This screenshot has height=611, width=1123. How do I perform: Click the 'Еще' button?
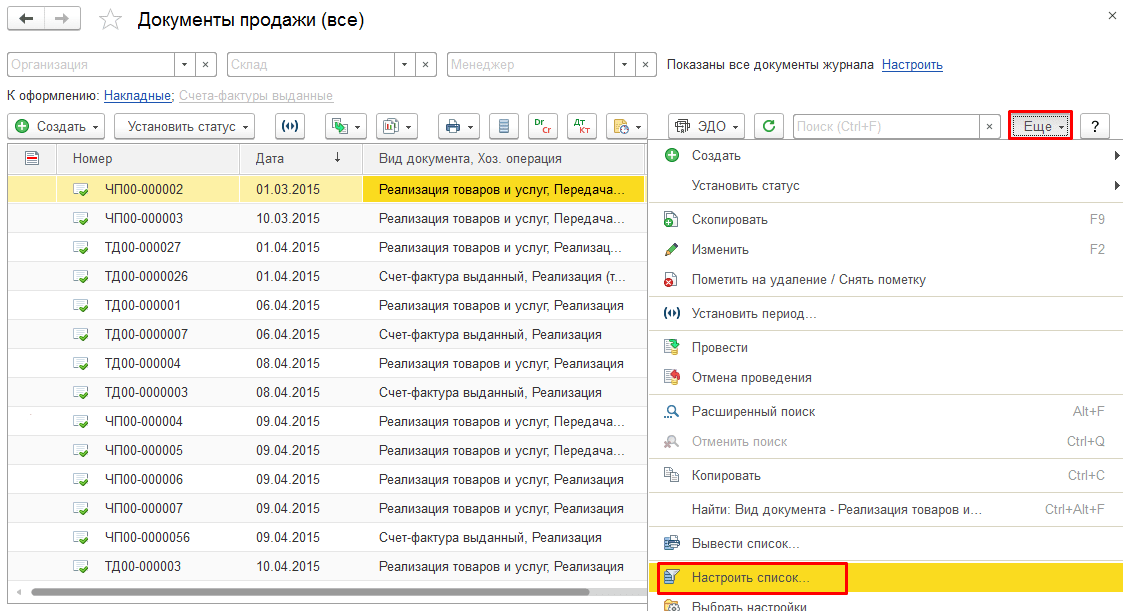1040,126
